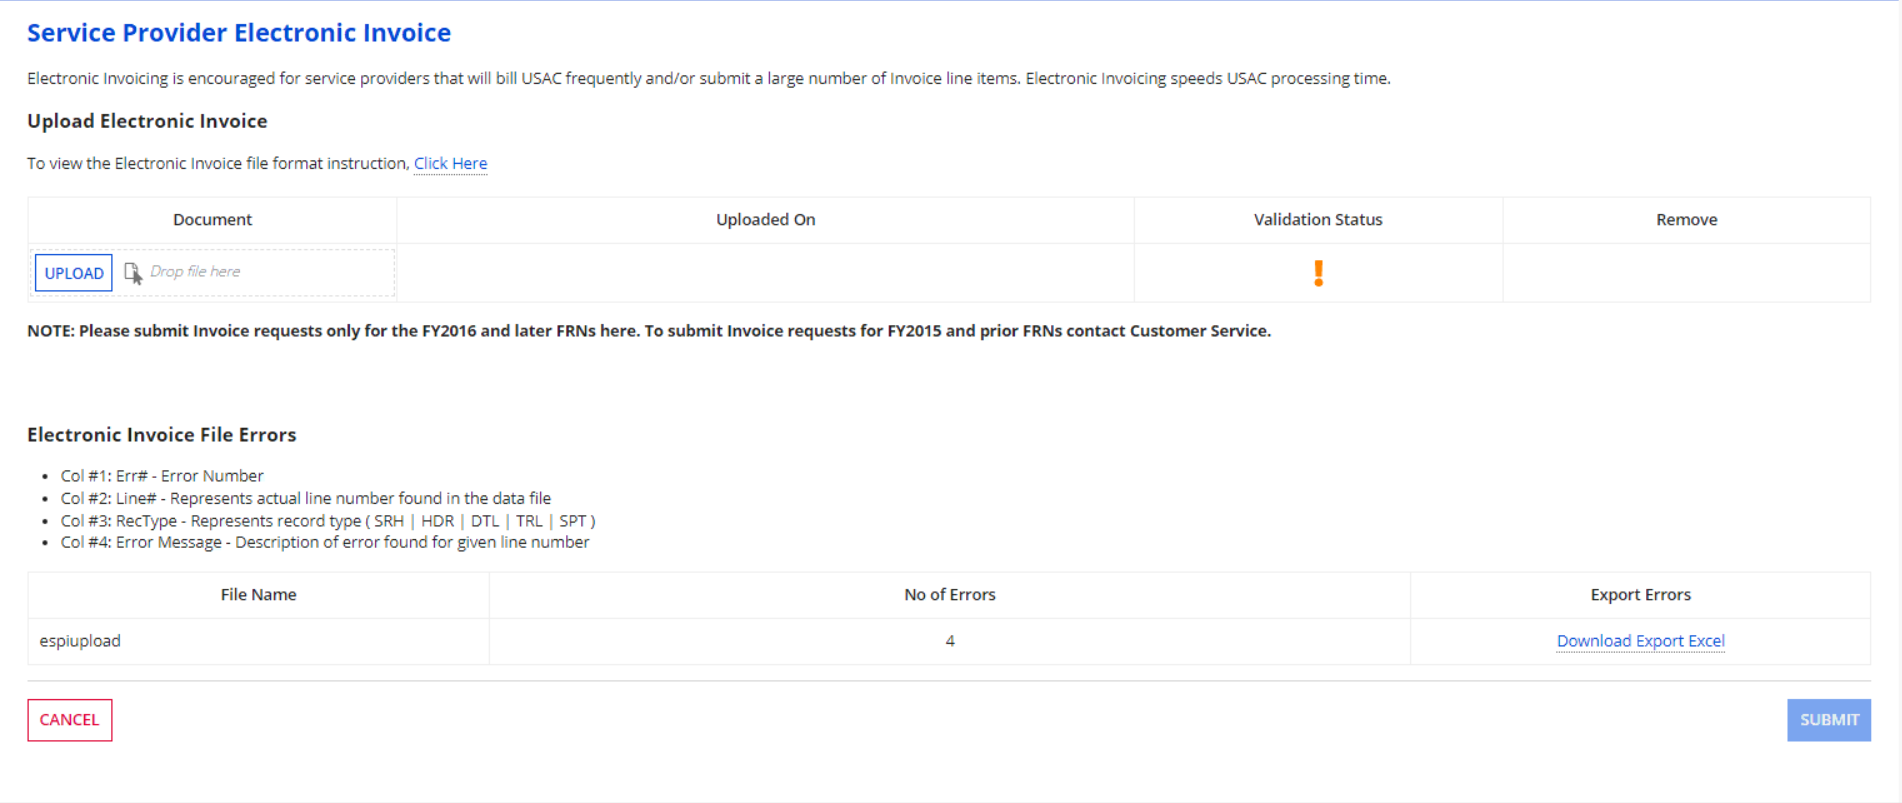1902x803 pixels.
Task: Click the CANCEL button
Action: click(x=70, y=720)
